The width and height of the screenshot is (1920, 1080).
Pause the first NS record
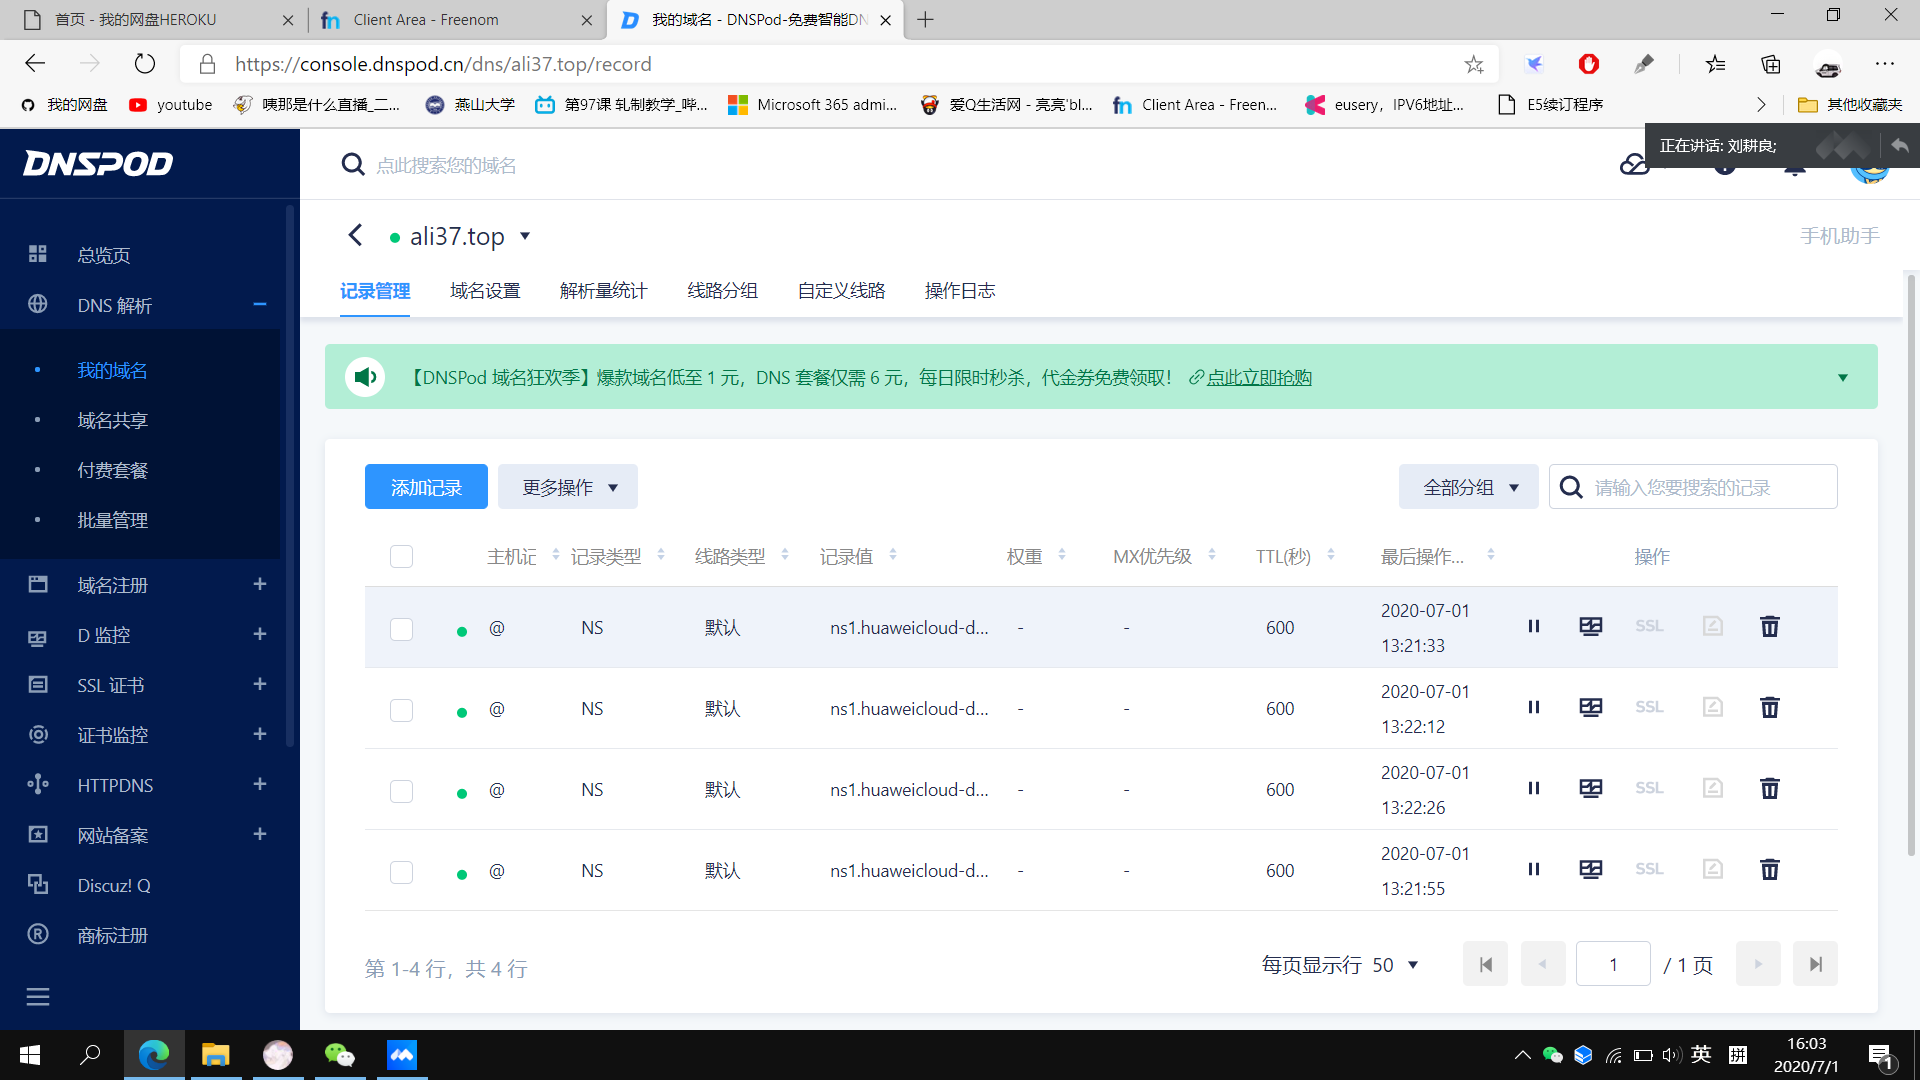[x=1533, y=627]
